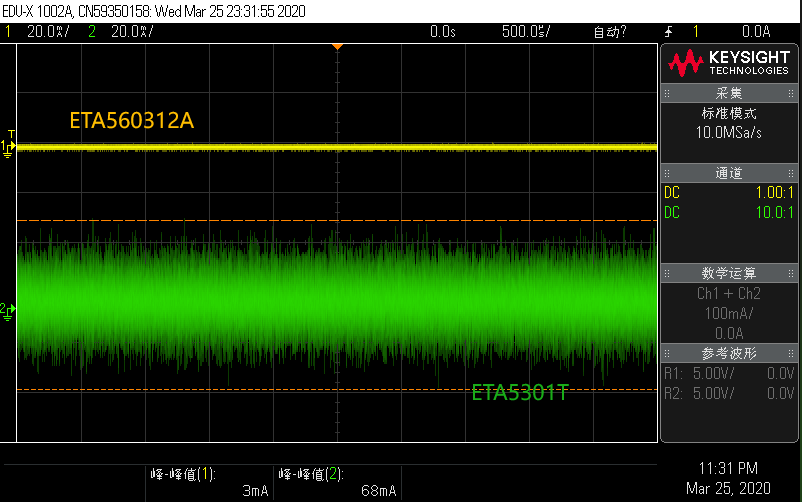Click the channel 1 20.0 vertical scale
This screenshot has height=502, width=802.
(x=46, y=32)
